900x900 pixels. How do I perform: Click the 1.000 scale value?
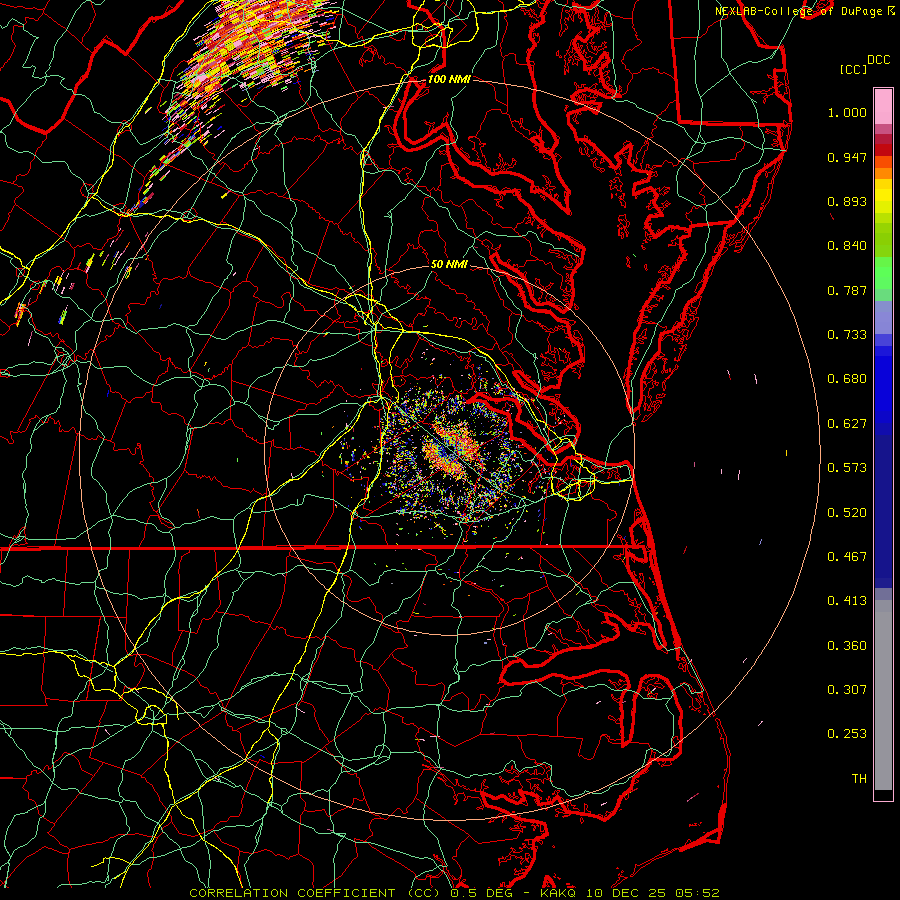point(847,112)
